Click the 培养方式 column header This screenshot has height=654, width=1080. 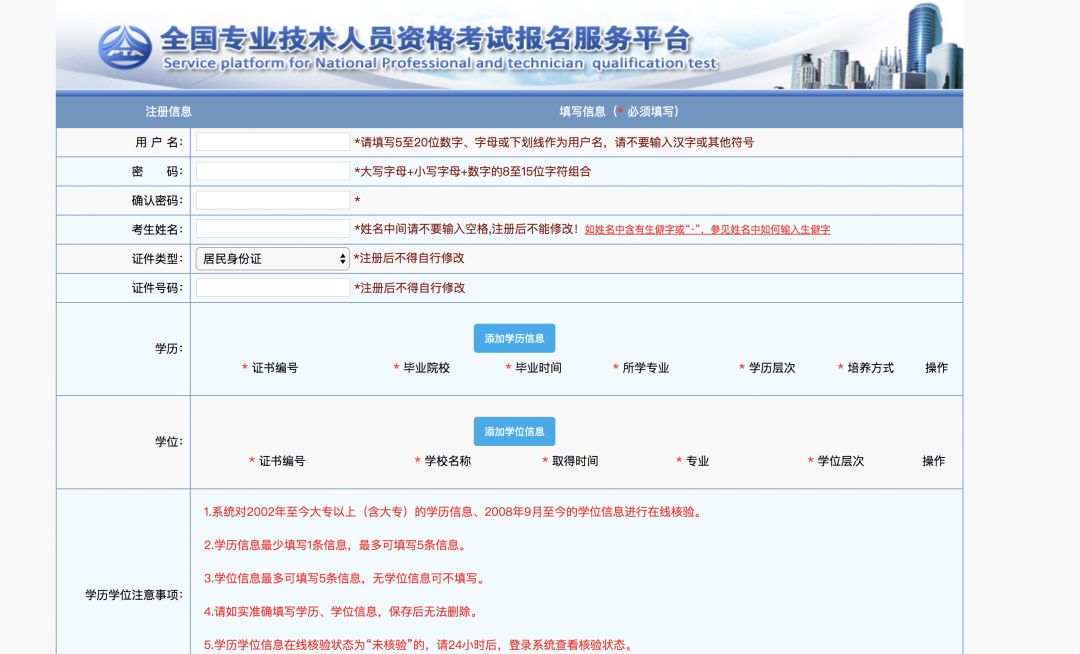coord(870,368)
